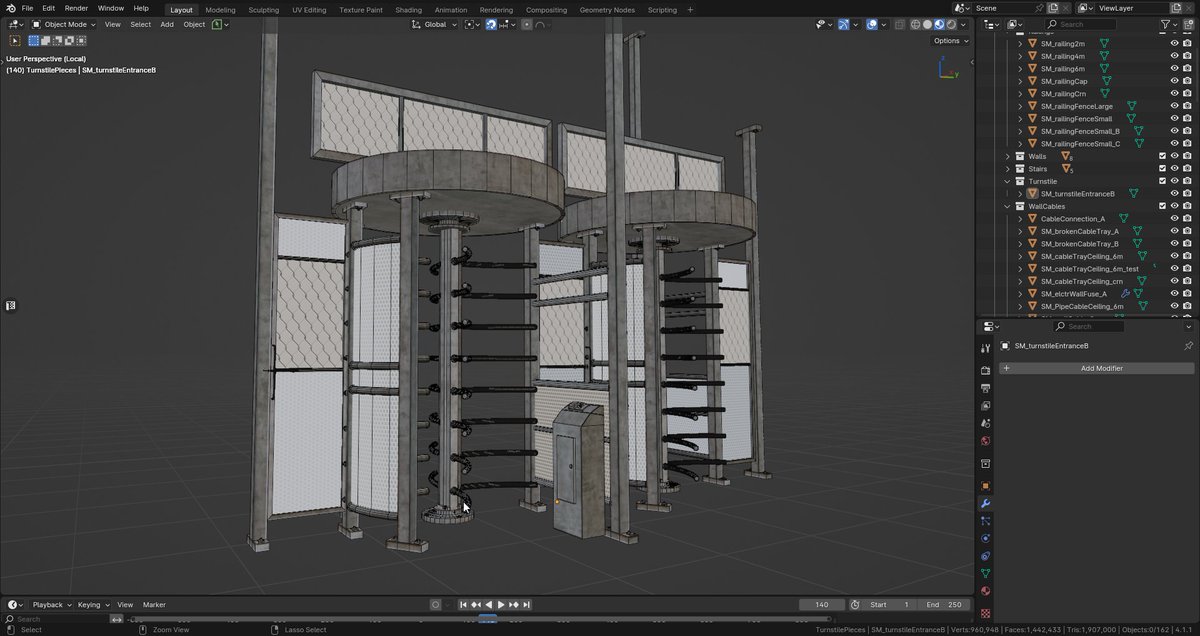
Task: Open the timeline Playback popover
Action: point(51,605)
